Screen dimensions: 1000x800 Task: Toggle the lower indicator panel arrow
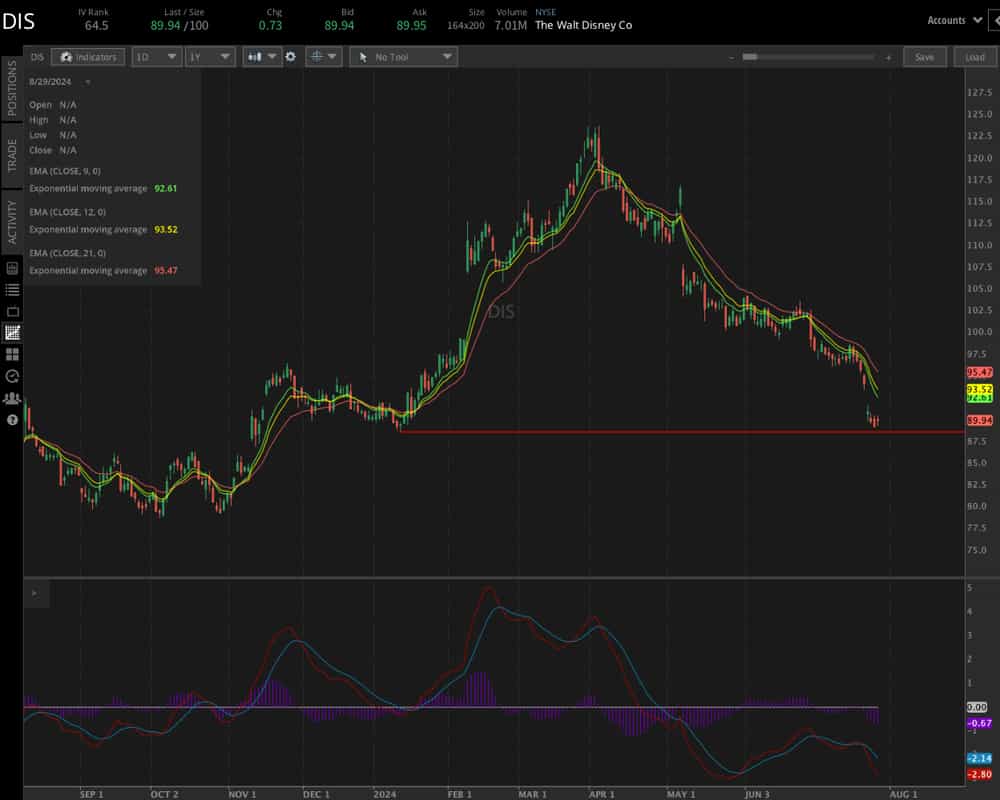pos(33,593)
